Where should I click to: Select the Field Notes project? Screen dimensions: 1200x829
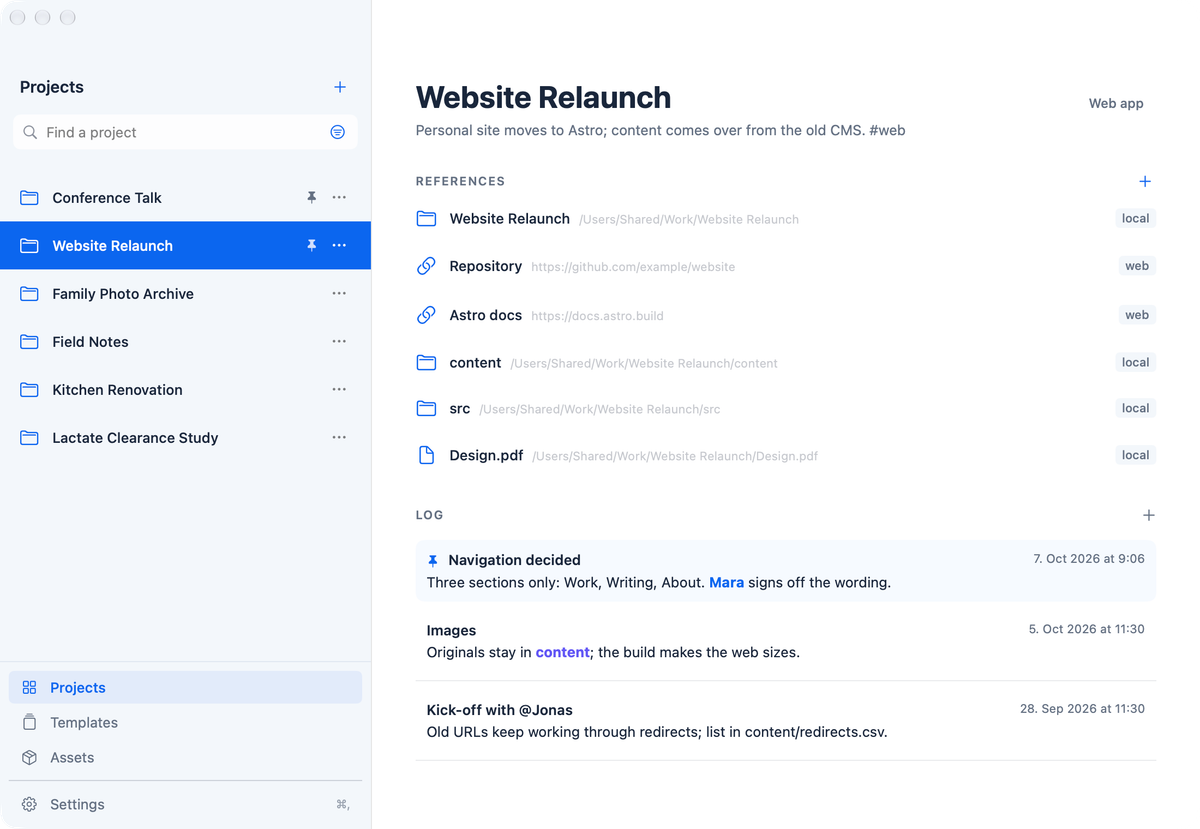(x=185, y=341)
